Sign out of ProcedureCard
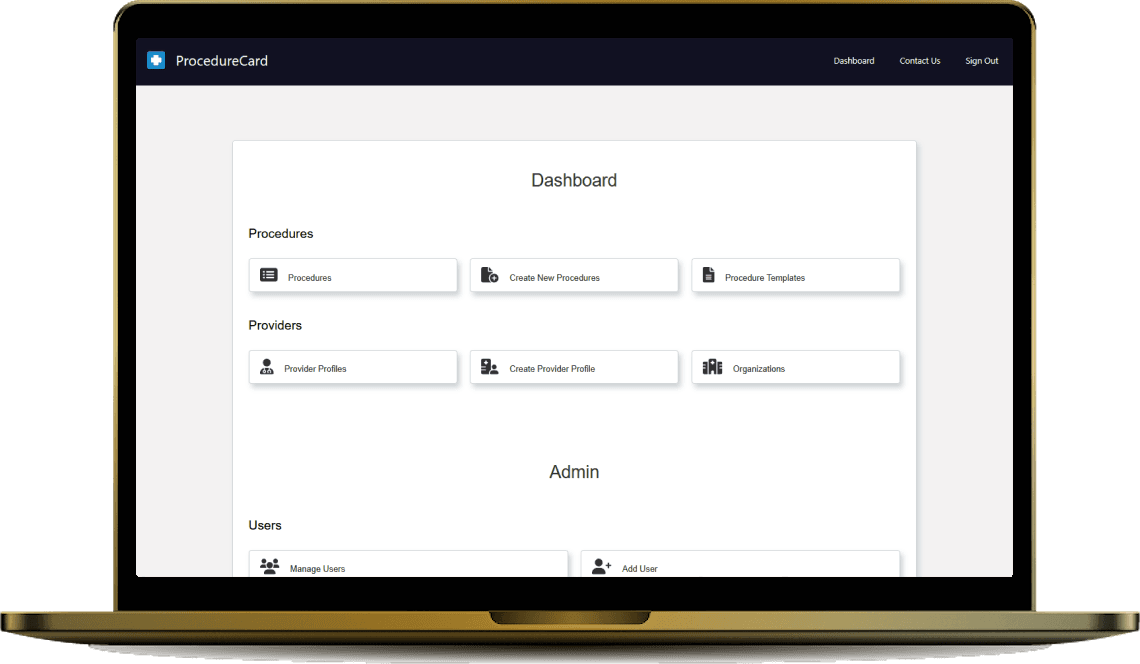Image resolution: width=1140 pixels, height=664 pixels. [981, 61]
